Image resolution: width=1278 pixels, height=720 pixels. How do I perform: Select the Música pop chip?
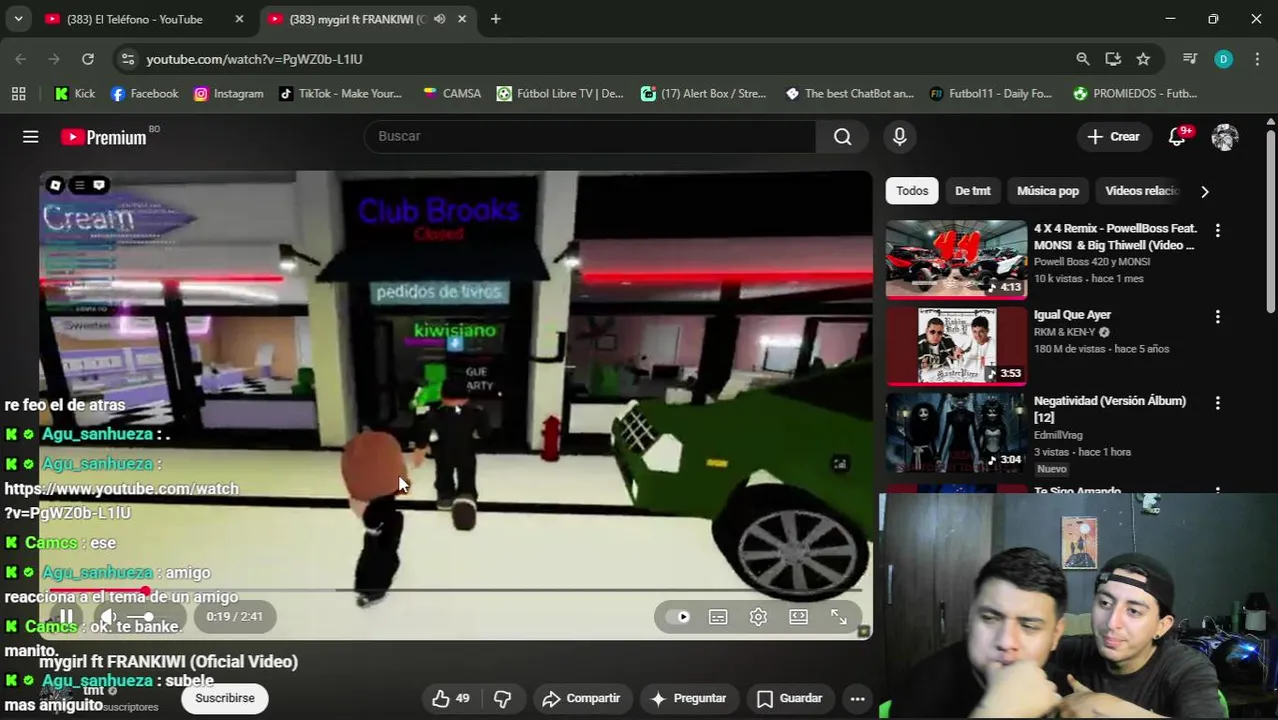click(x=1048, y=191)
